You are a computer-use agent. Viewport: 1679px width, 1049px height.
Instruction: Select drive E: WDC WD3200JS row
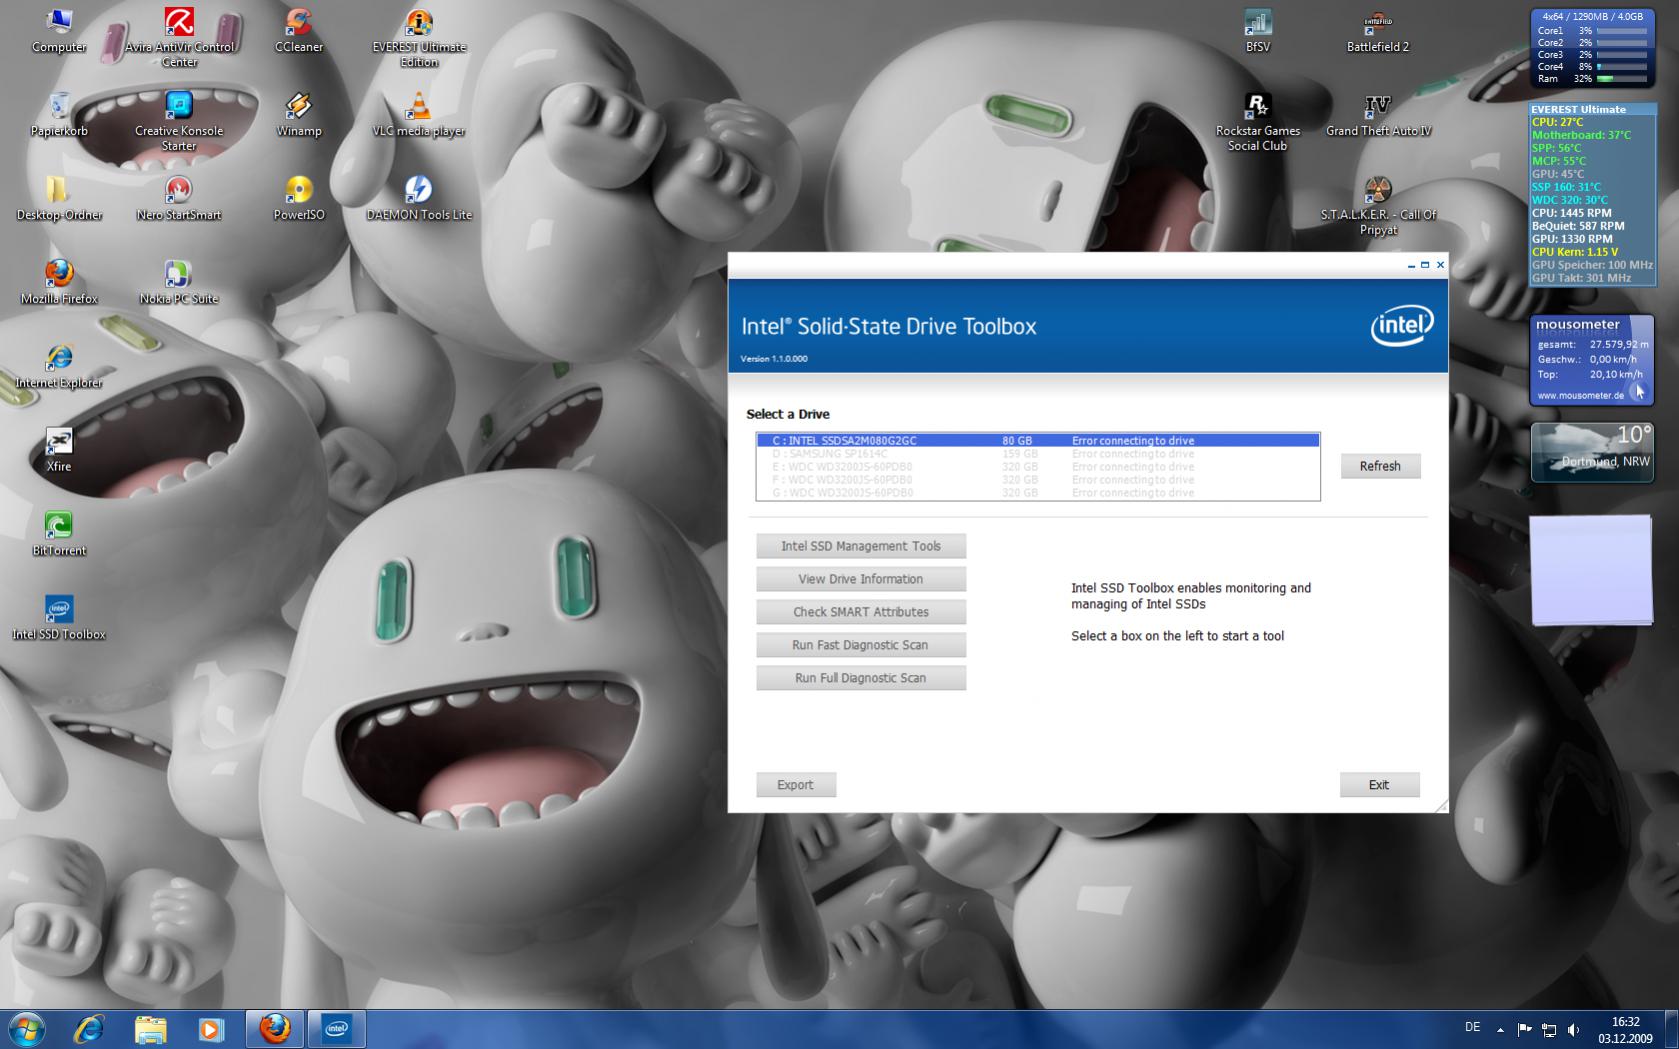1038,466
